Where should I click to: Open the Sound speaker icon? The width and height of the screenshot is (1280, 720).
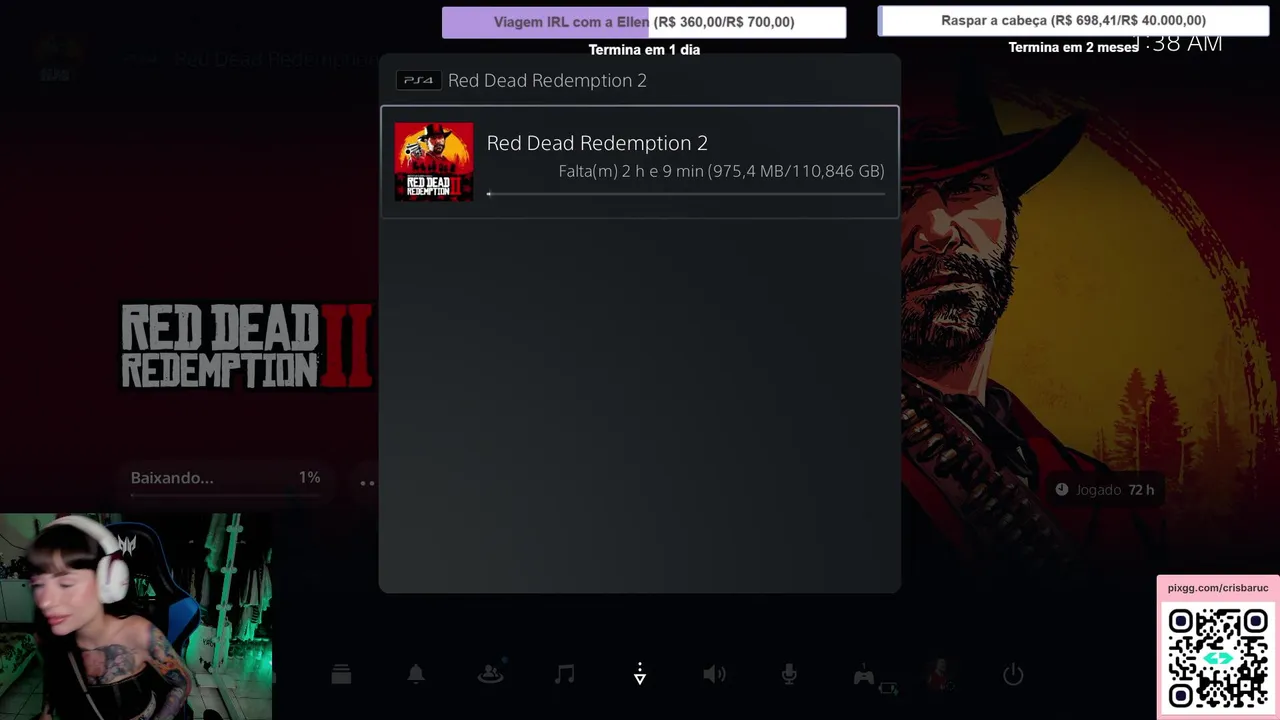(714, 675)
